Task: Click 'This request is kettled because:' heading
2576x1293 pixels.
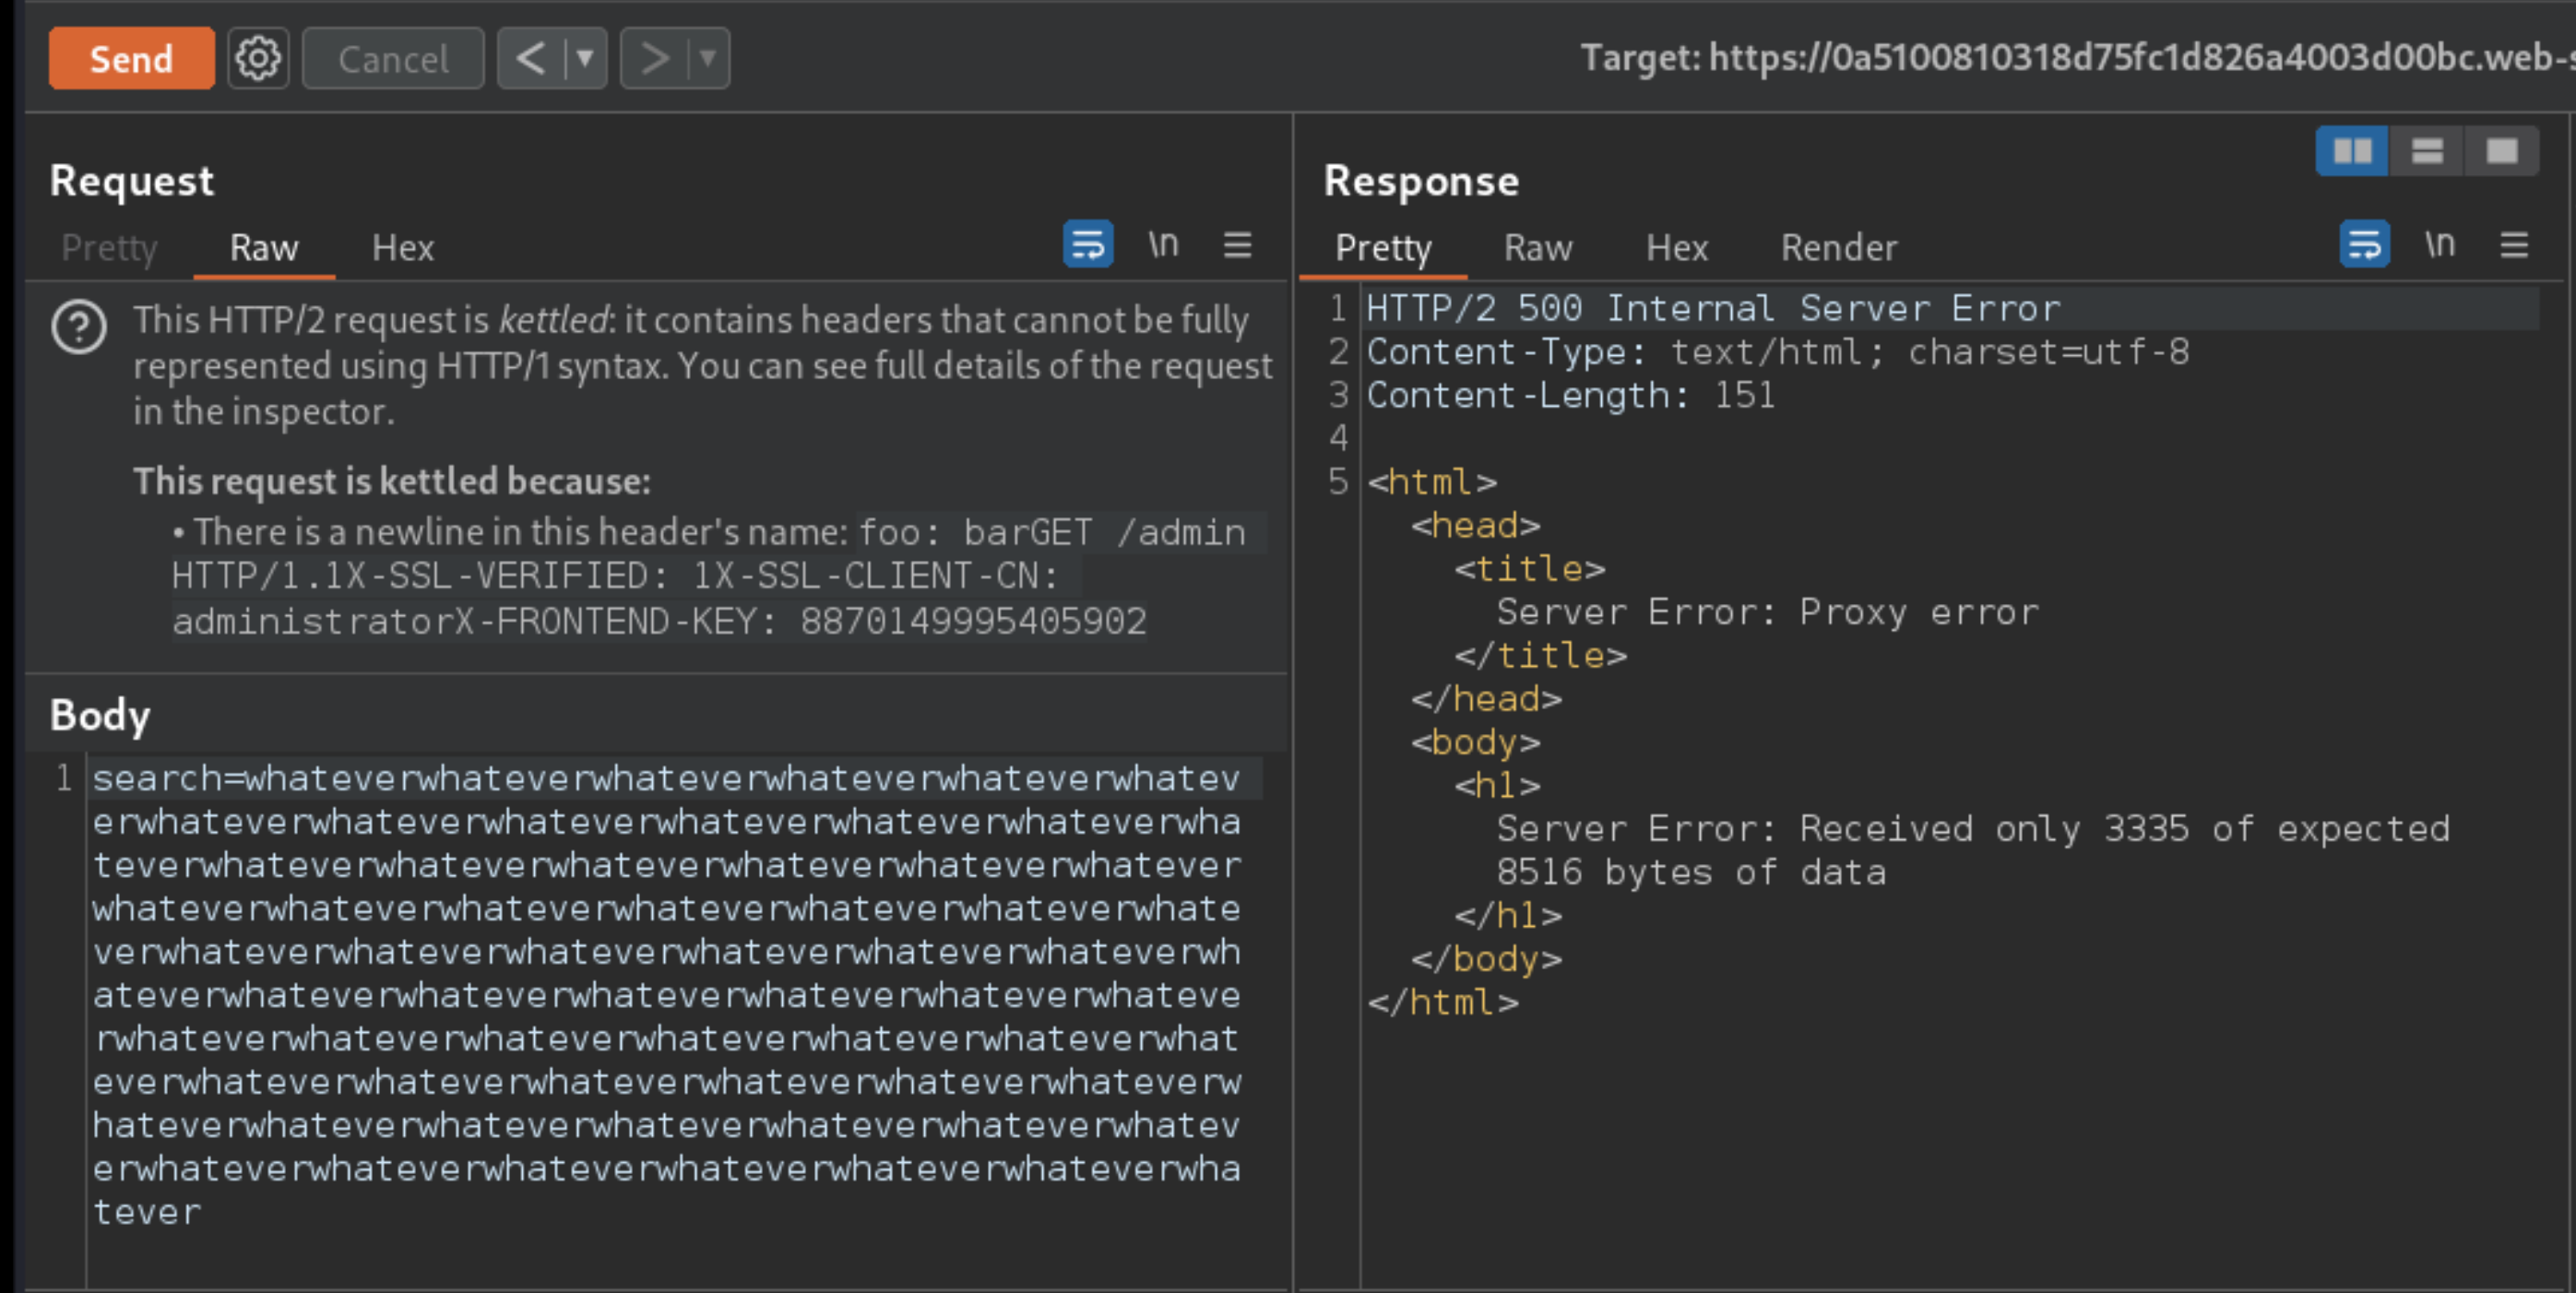Action: pos(392,481)
